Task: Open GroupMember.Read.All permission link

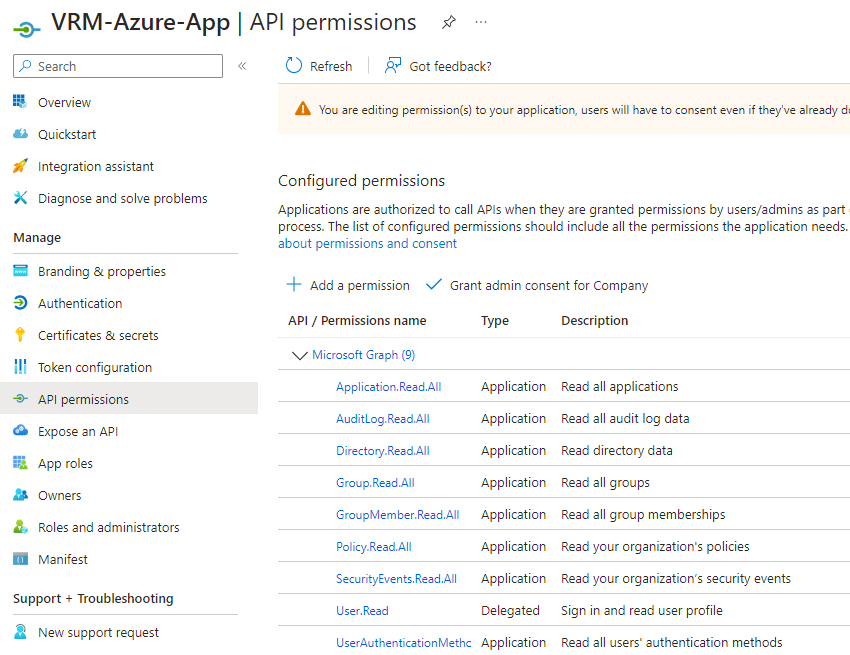Action: coord(397,515)
